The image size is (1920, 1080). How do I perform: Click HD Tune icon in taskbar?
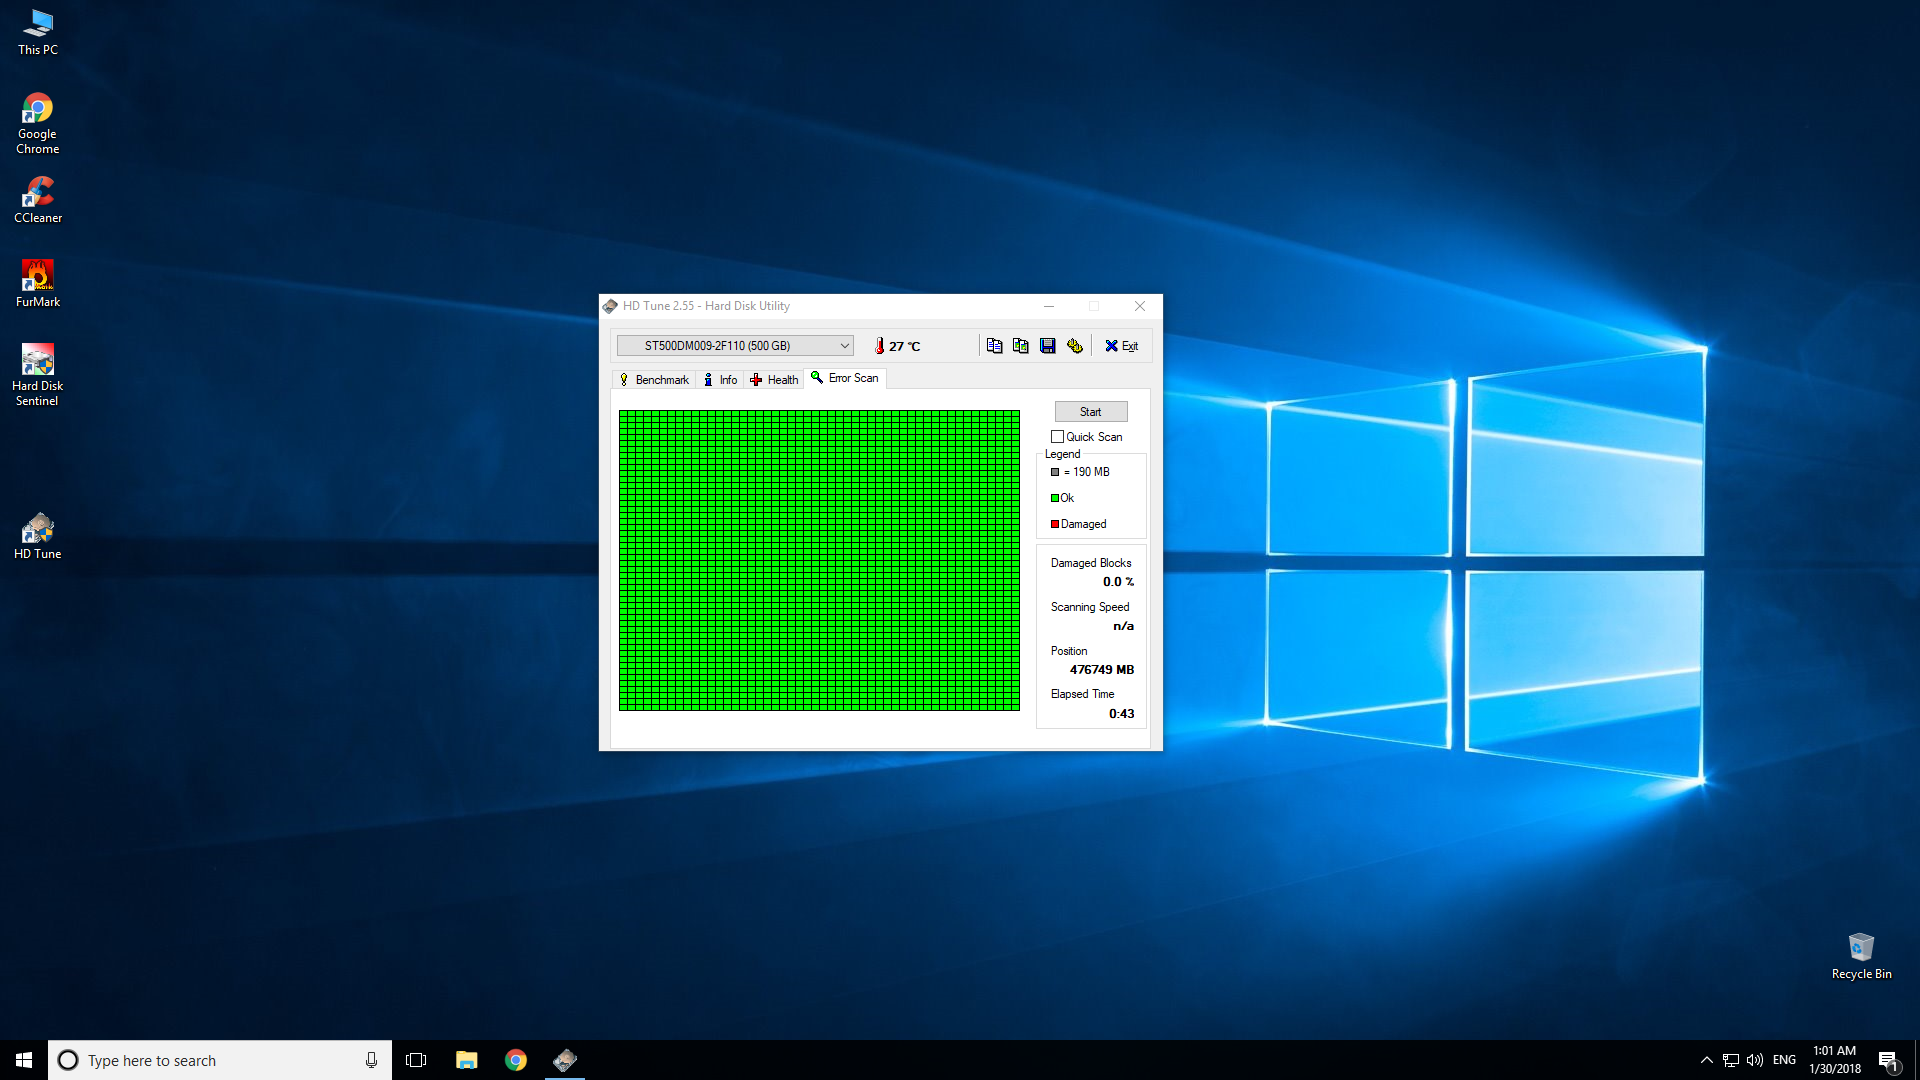coord(565,1060)
